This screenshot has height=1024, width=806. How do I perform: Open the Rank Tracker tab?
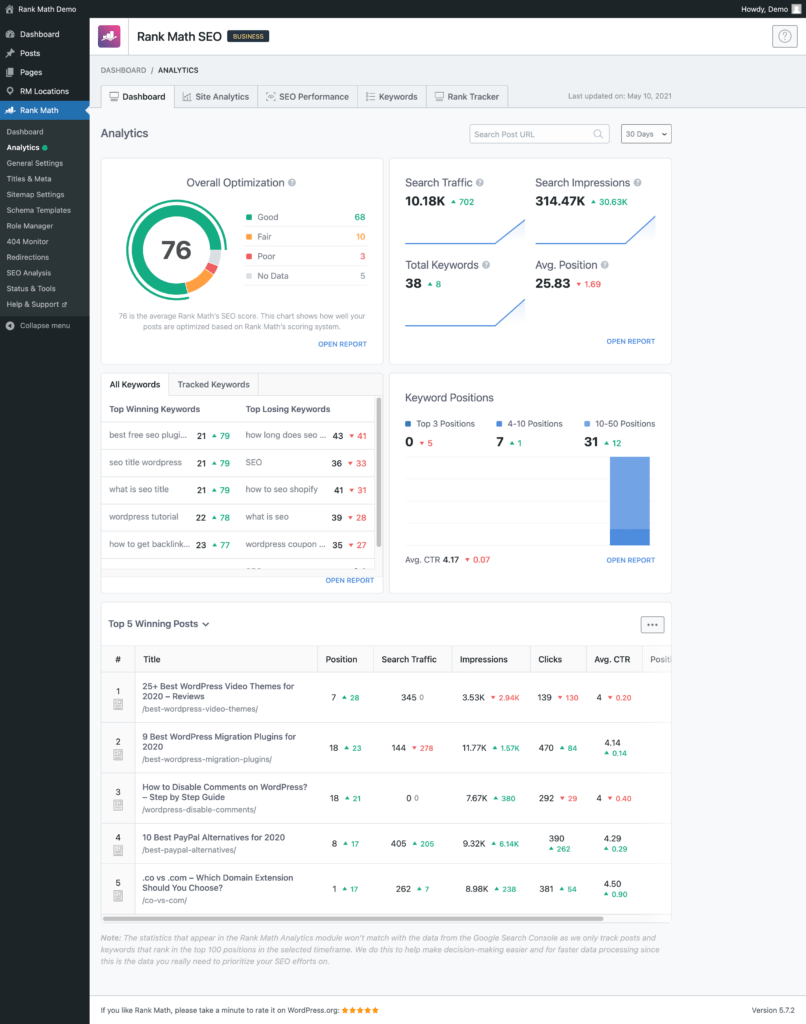467,97
